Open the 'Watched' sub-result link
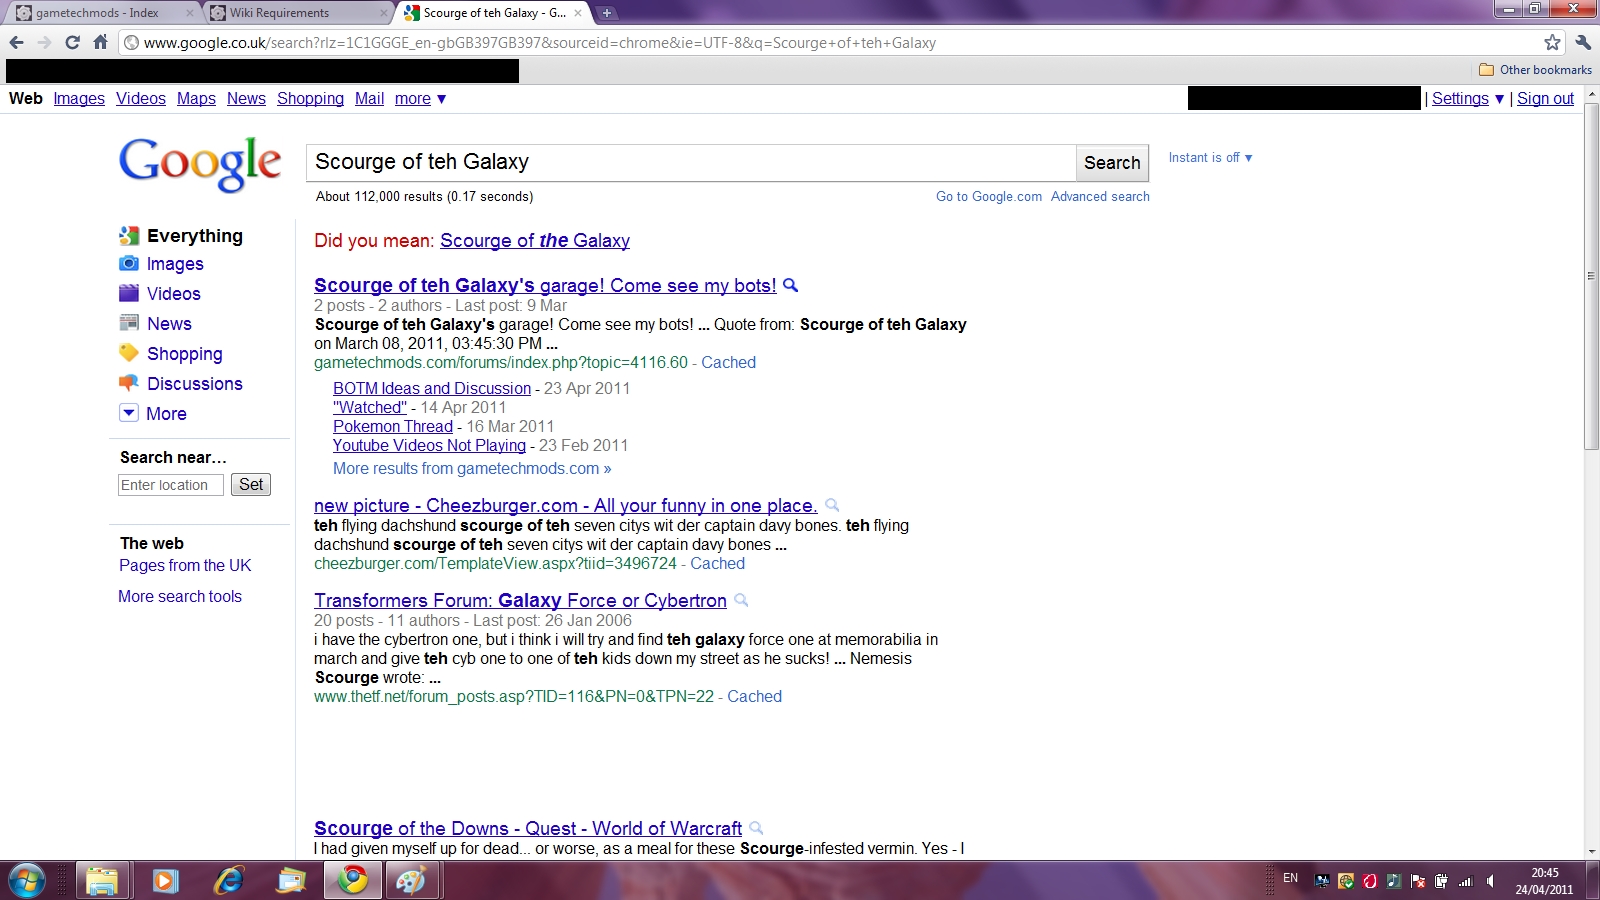The width and height of the screenshot is (1600, 900). [370, 407]
